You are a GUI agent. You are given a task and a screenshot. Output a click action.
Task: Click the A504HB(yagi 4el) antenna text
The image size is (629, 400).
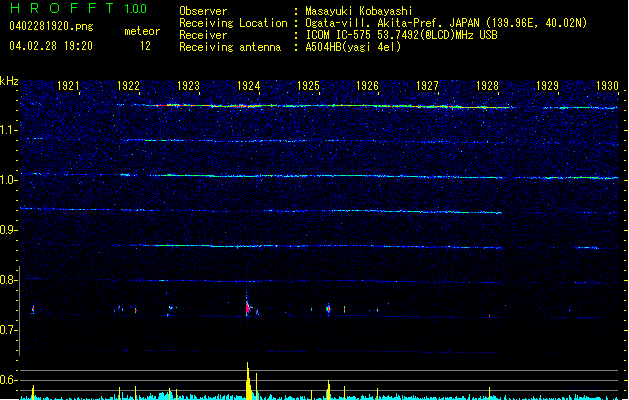tap(353, 47)
